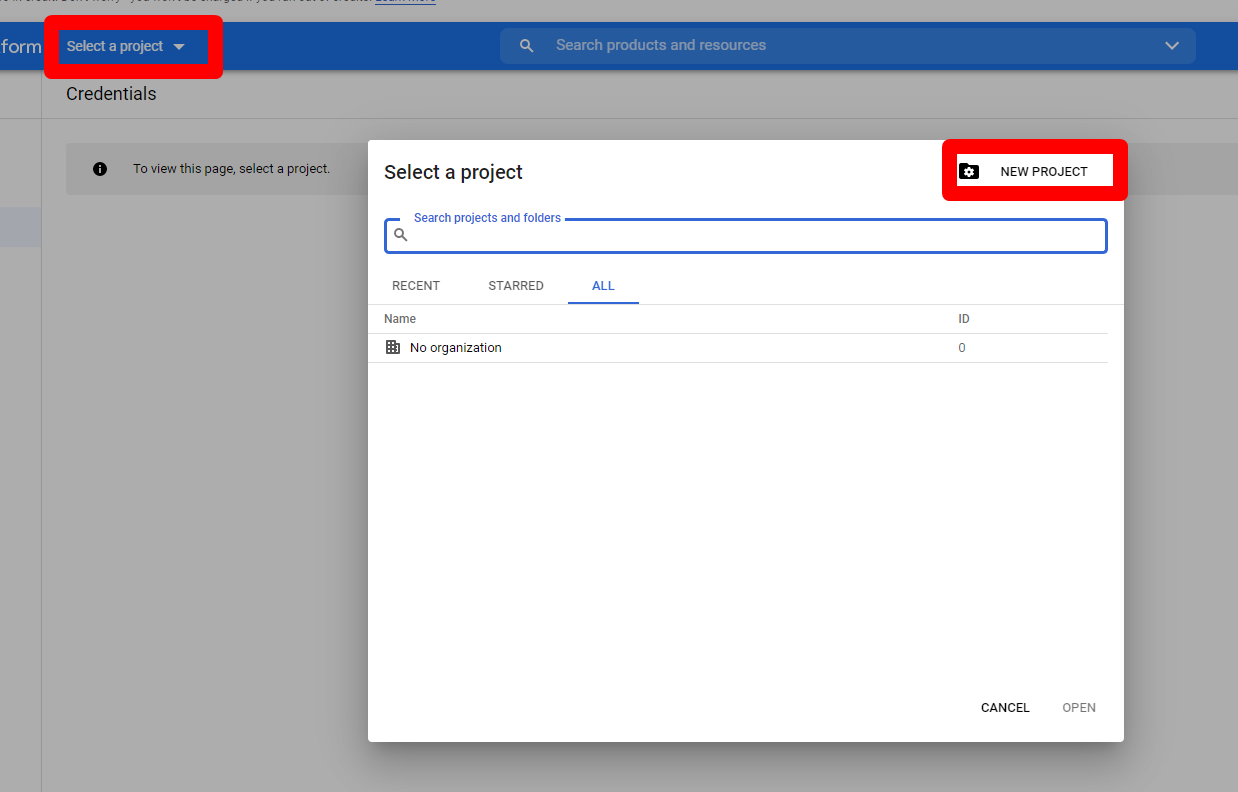Image resolution: width=1238 pixels, height=792 pixels.
Task: Switch to the RECENT tab
Action: pos(416,286)
